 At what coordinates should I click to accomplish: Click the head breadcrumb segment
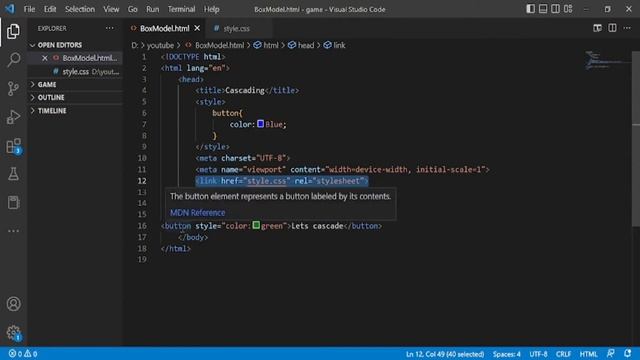(301, 45)
